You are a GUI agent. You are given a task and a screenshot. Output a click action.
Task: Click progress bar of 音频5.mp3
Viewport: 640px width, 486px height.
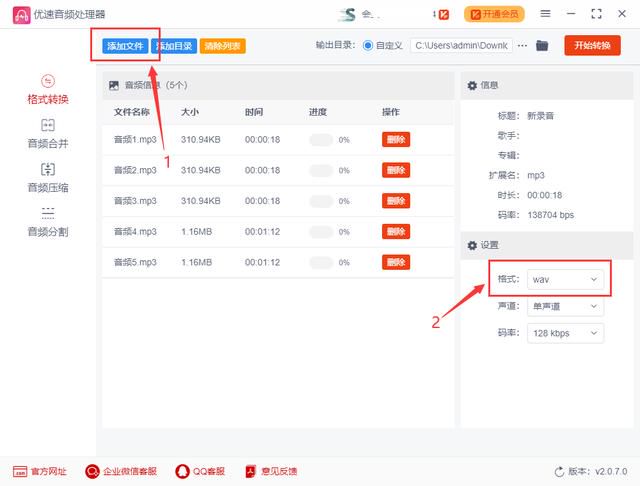(x=322, y=262)
